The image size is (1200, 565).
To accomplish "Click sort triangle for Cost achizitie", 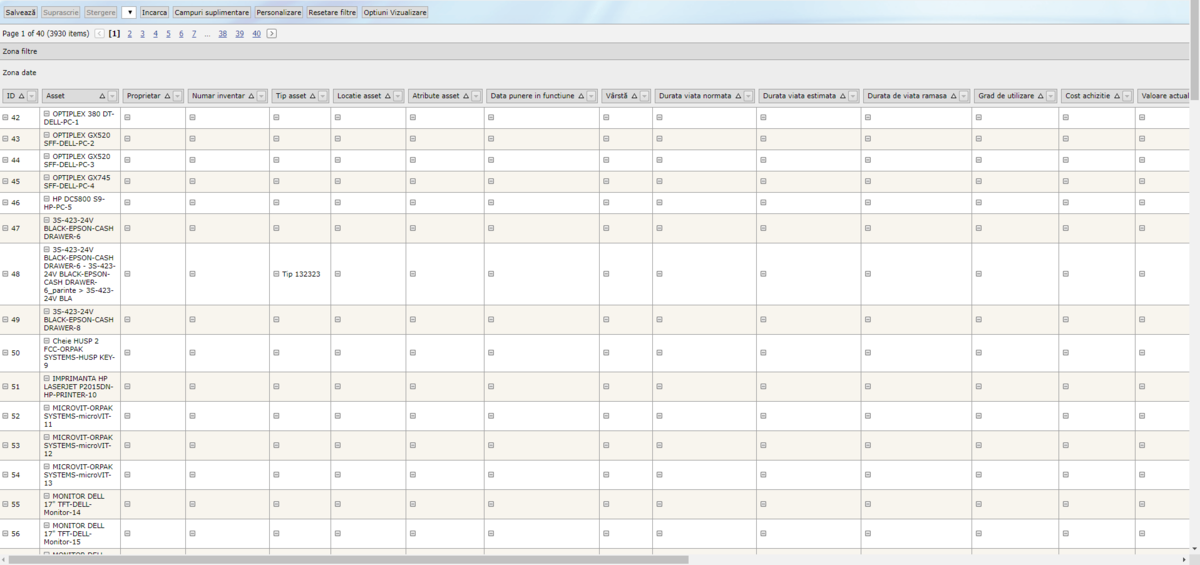I will click(x=1117, y=96).
